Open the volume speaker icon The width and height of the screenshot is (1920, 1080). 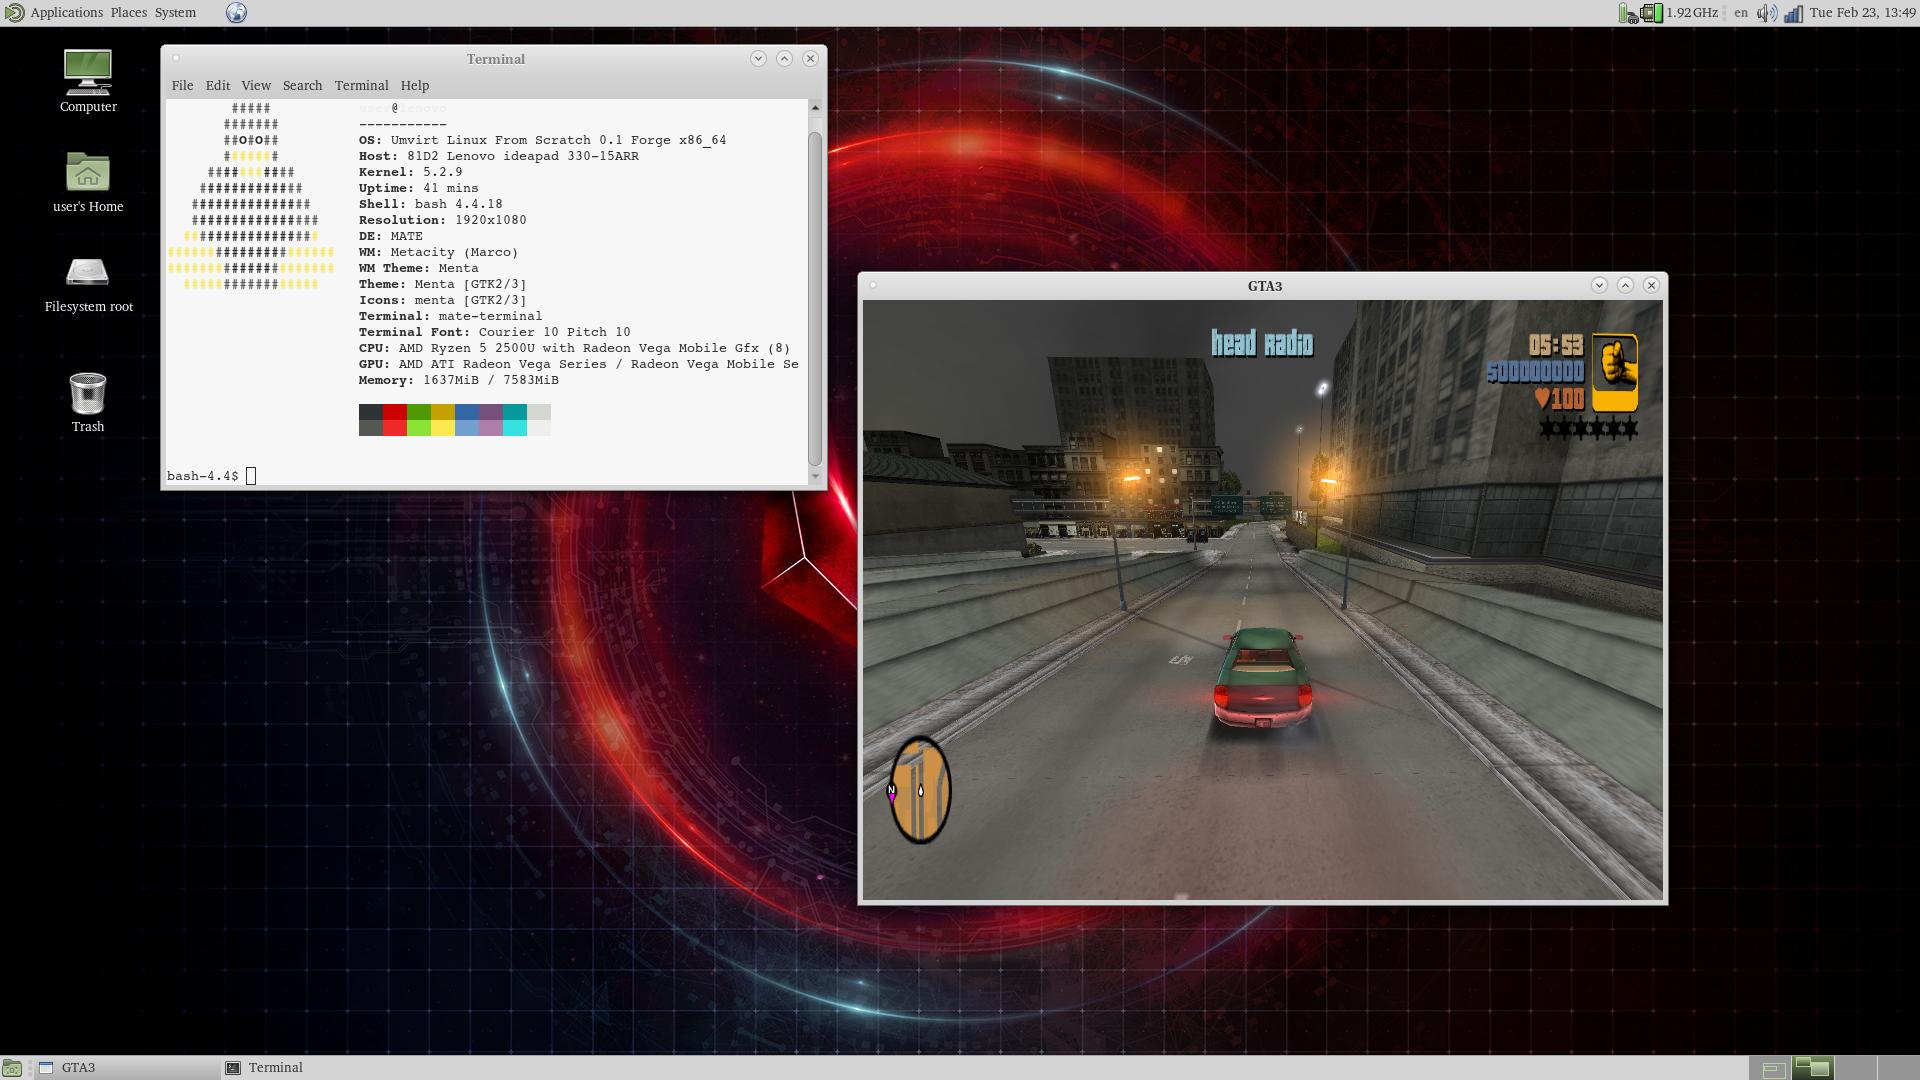pos(1767,13)
